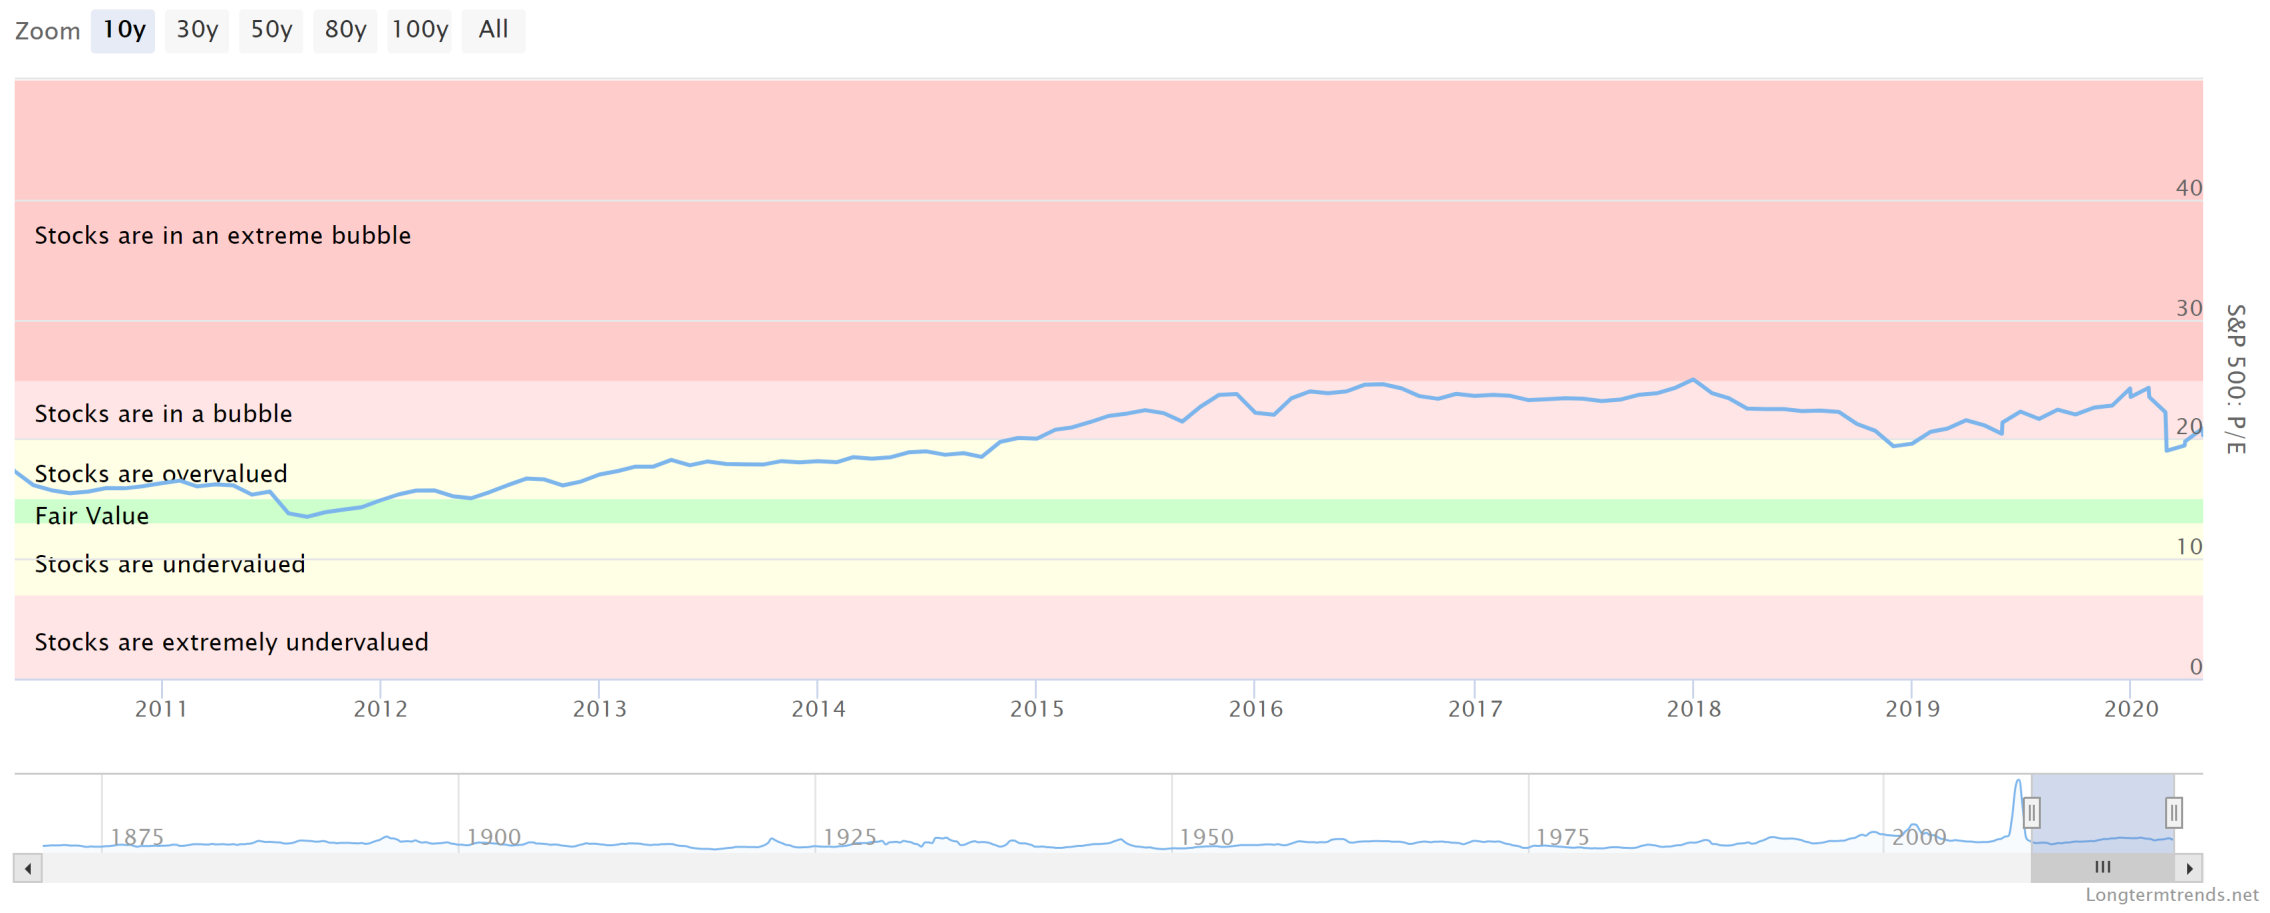This screenshot has height=913, width=2270.
Task: Click the 'Stocks are overvalued' label
Action: coord(161,474)
